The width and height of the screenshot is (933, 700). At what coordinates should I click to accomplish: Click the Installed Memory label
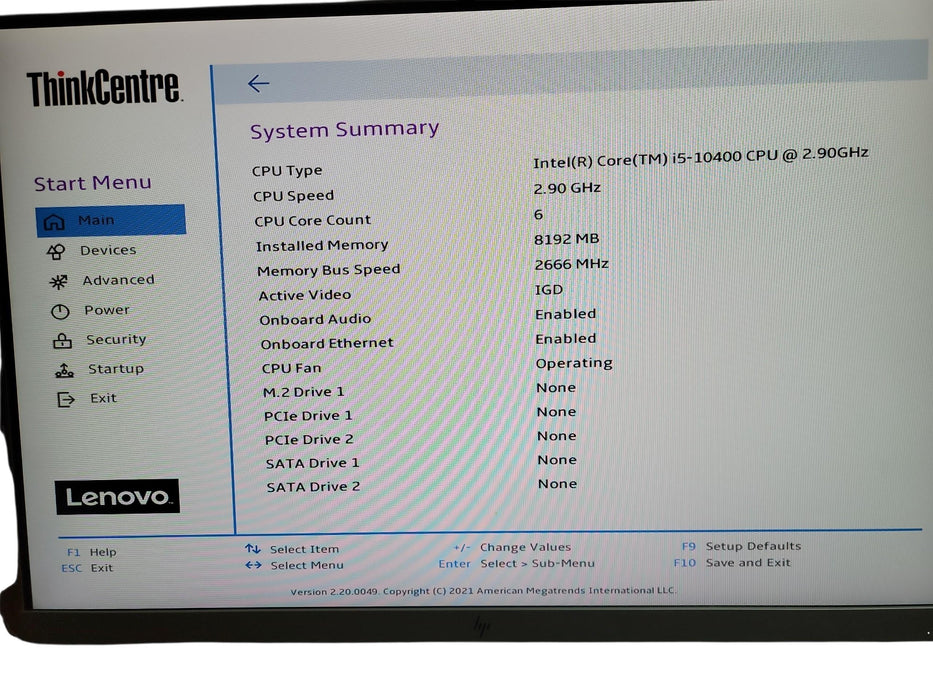click(x=322, y=245)
